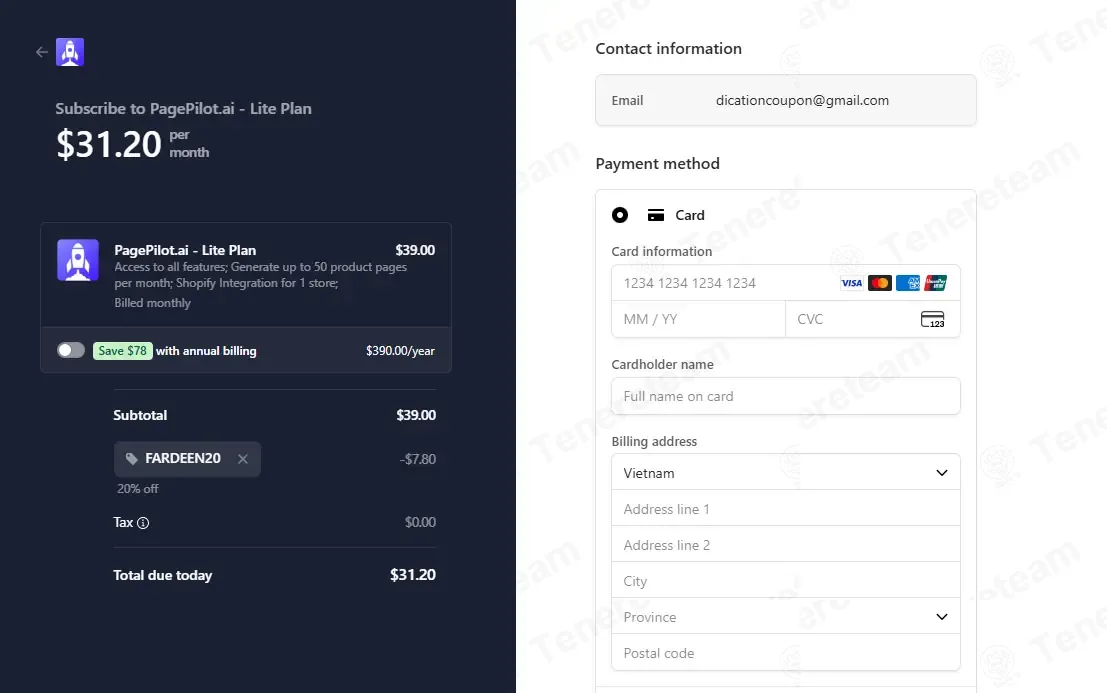Focus the Address line 1 field
The height and width of the screenshot is (693, 1107).
pos(785,509)
